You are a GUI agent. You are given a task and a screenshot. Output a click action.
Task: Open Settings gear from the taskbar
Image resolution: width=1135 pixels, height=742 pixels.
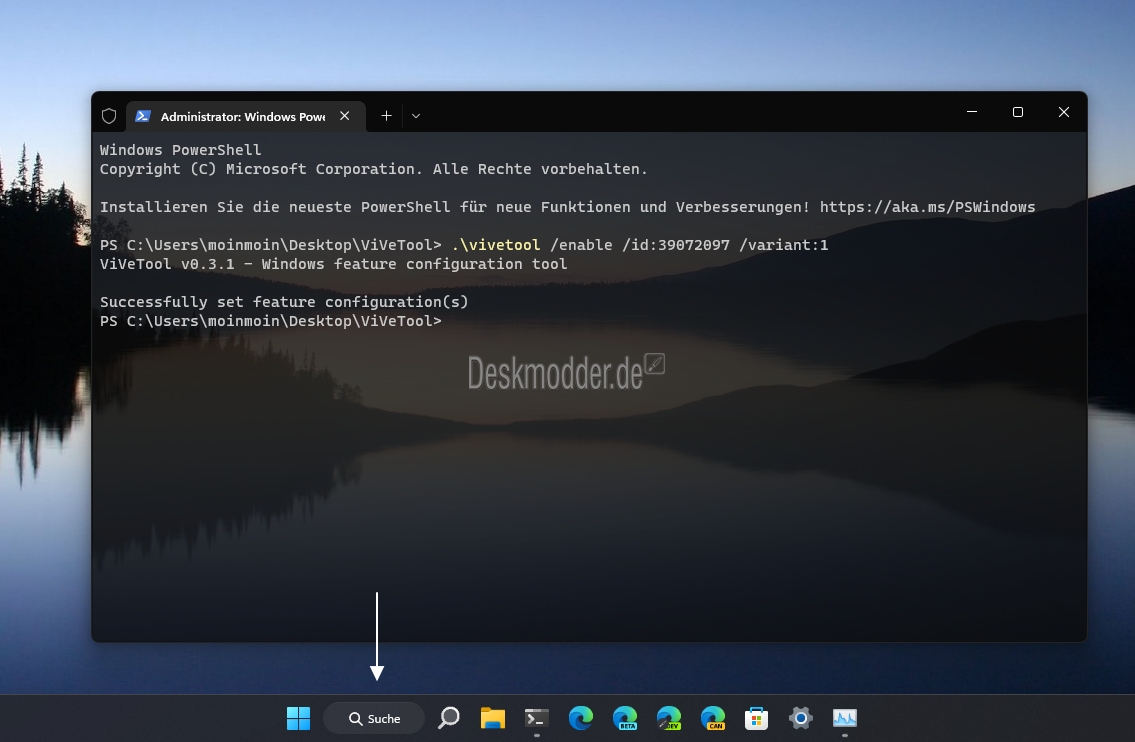coord(801,718)
